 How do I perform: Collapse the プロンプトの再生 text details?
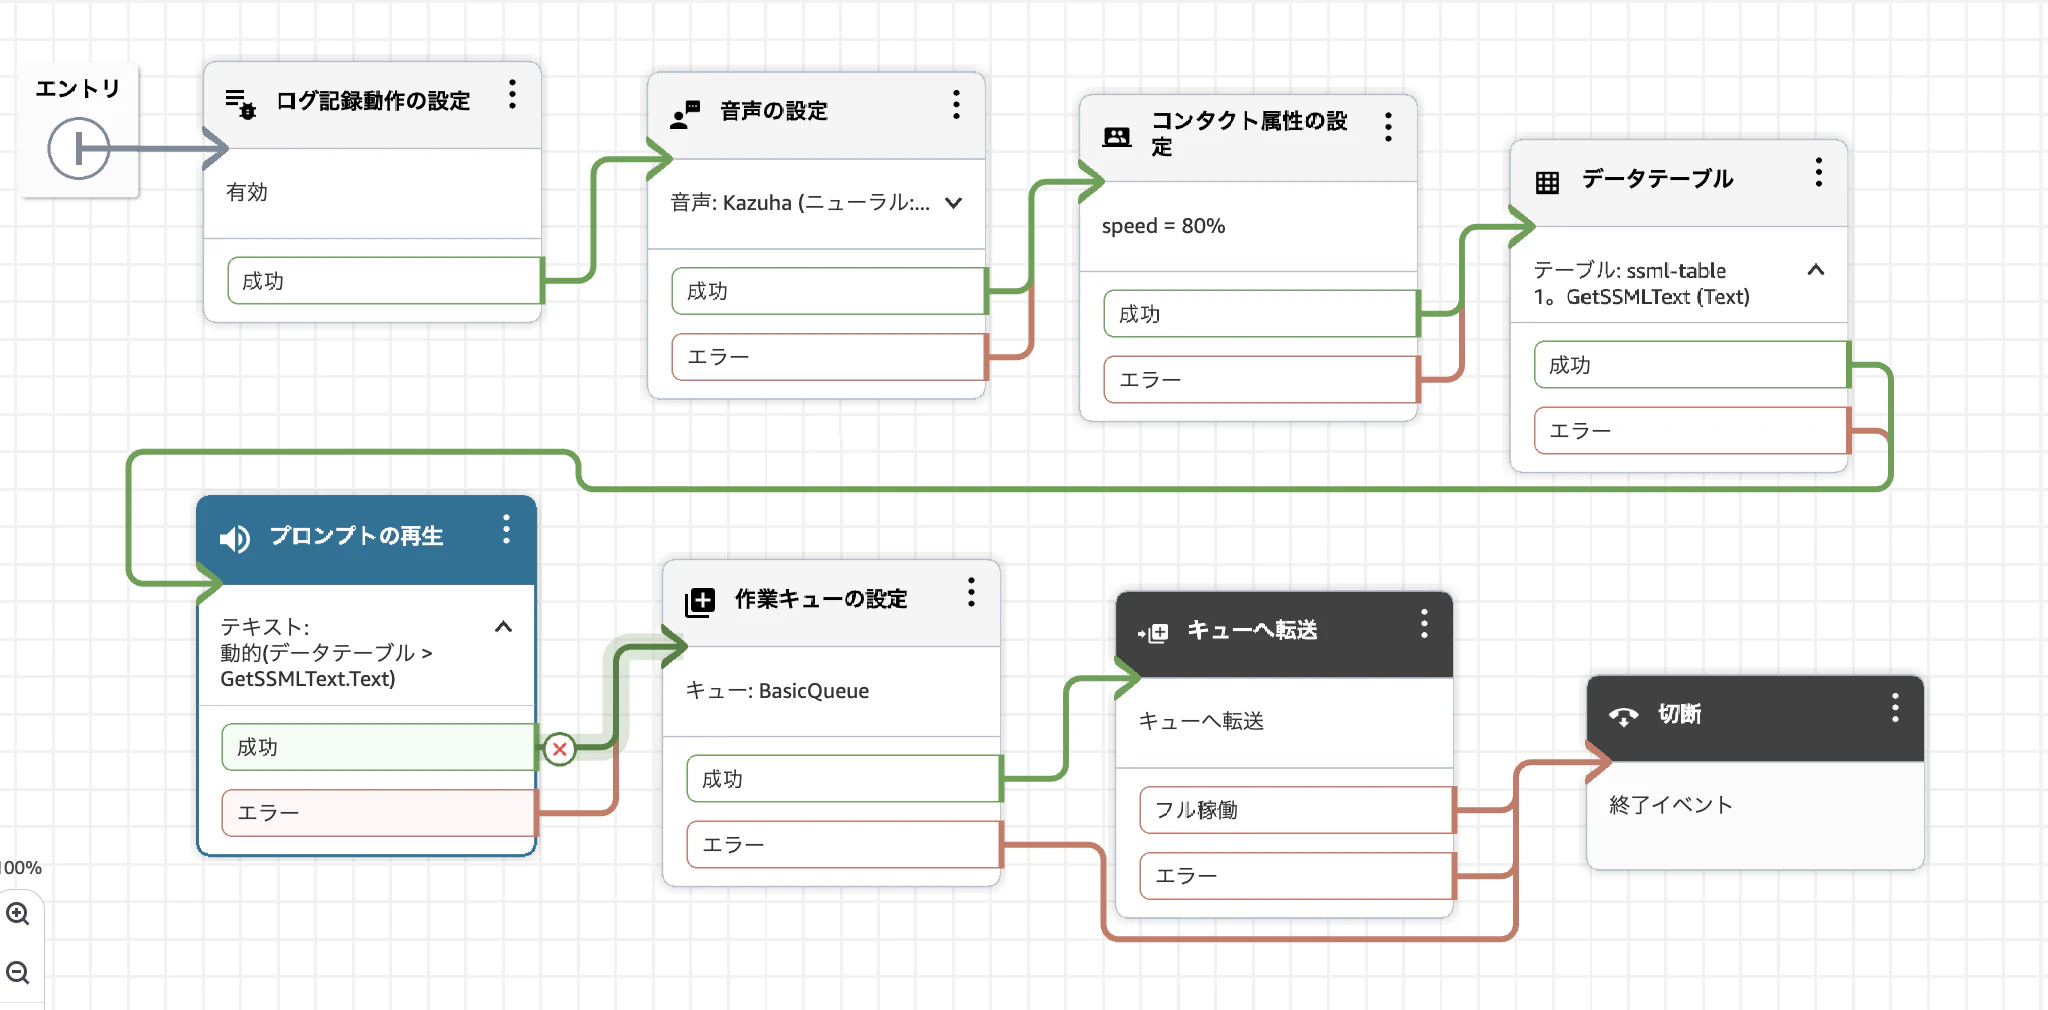(503, 627)
